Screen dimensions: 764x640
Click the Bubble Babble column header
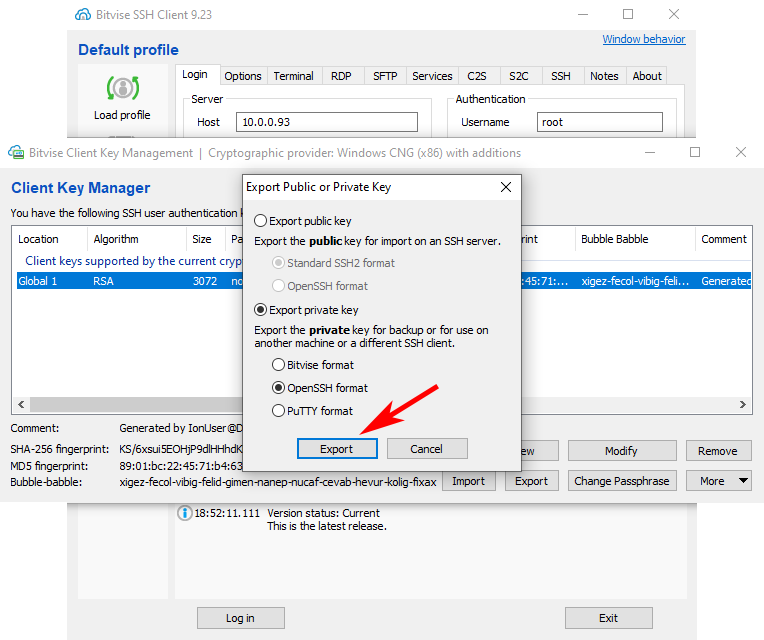(x=635, y=239)
